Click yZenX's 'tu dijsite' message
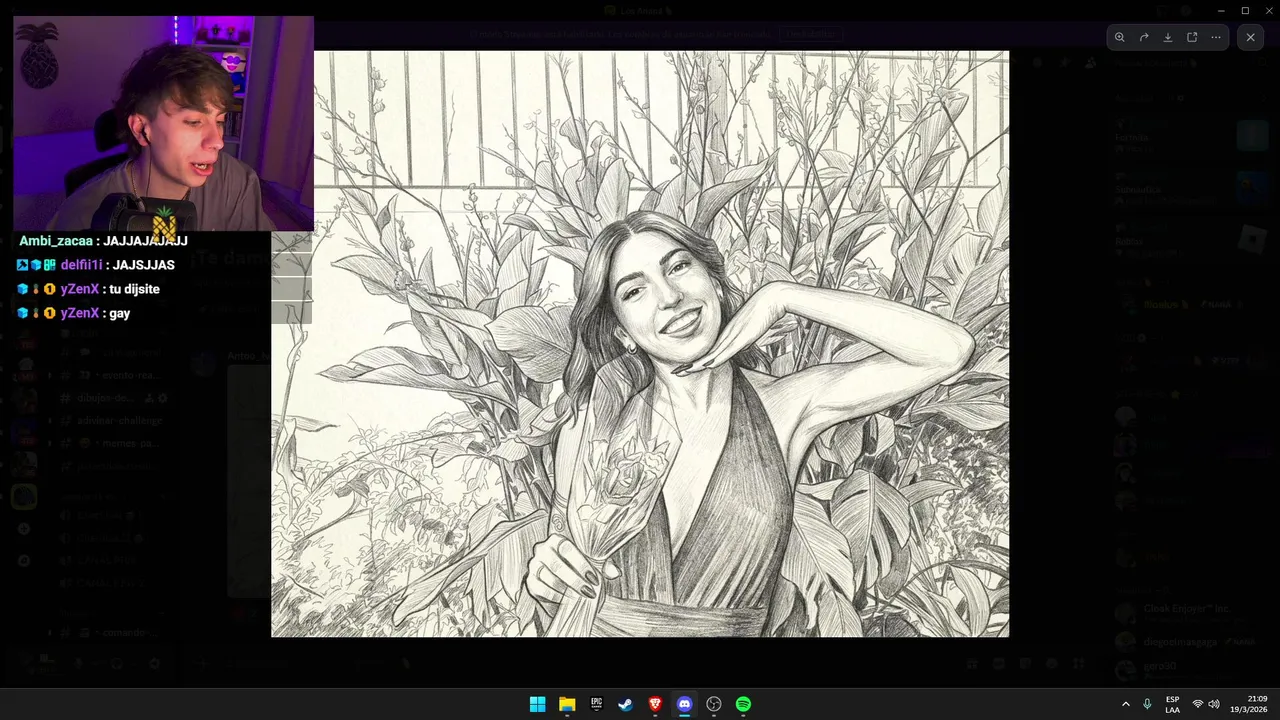Image resolution: width=1280 pixels, height=720 pixels. [x=88, y=289]
